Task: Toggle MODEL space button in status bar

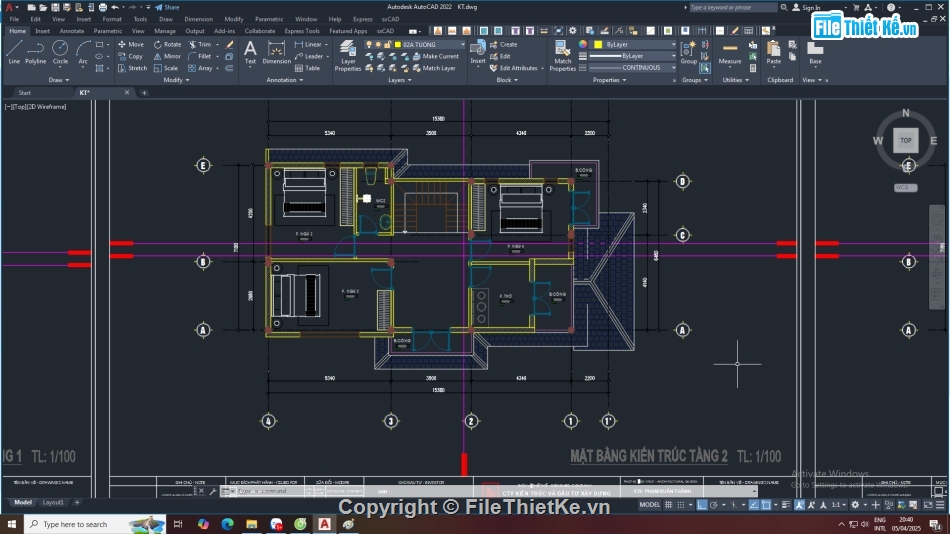Action: pos(649,505)
